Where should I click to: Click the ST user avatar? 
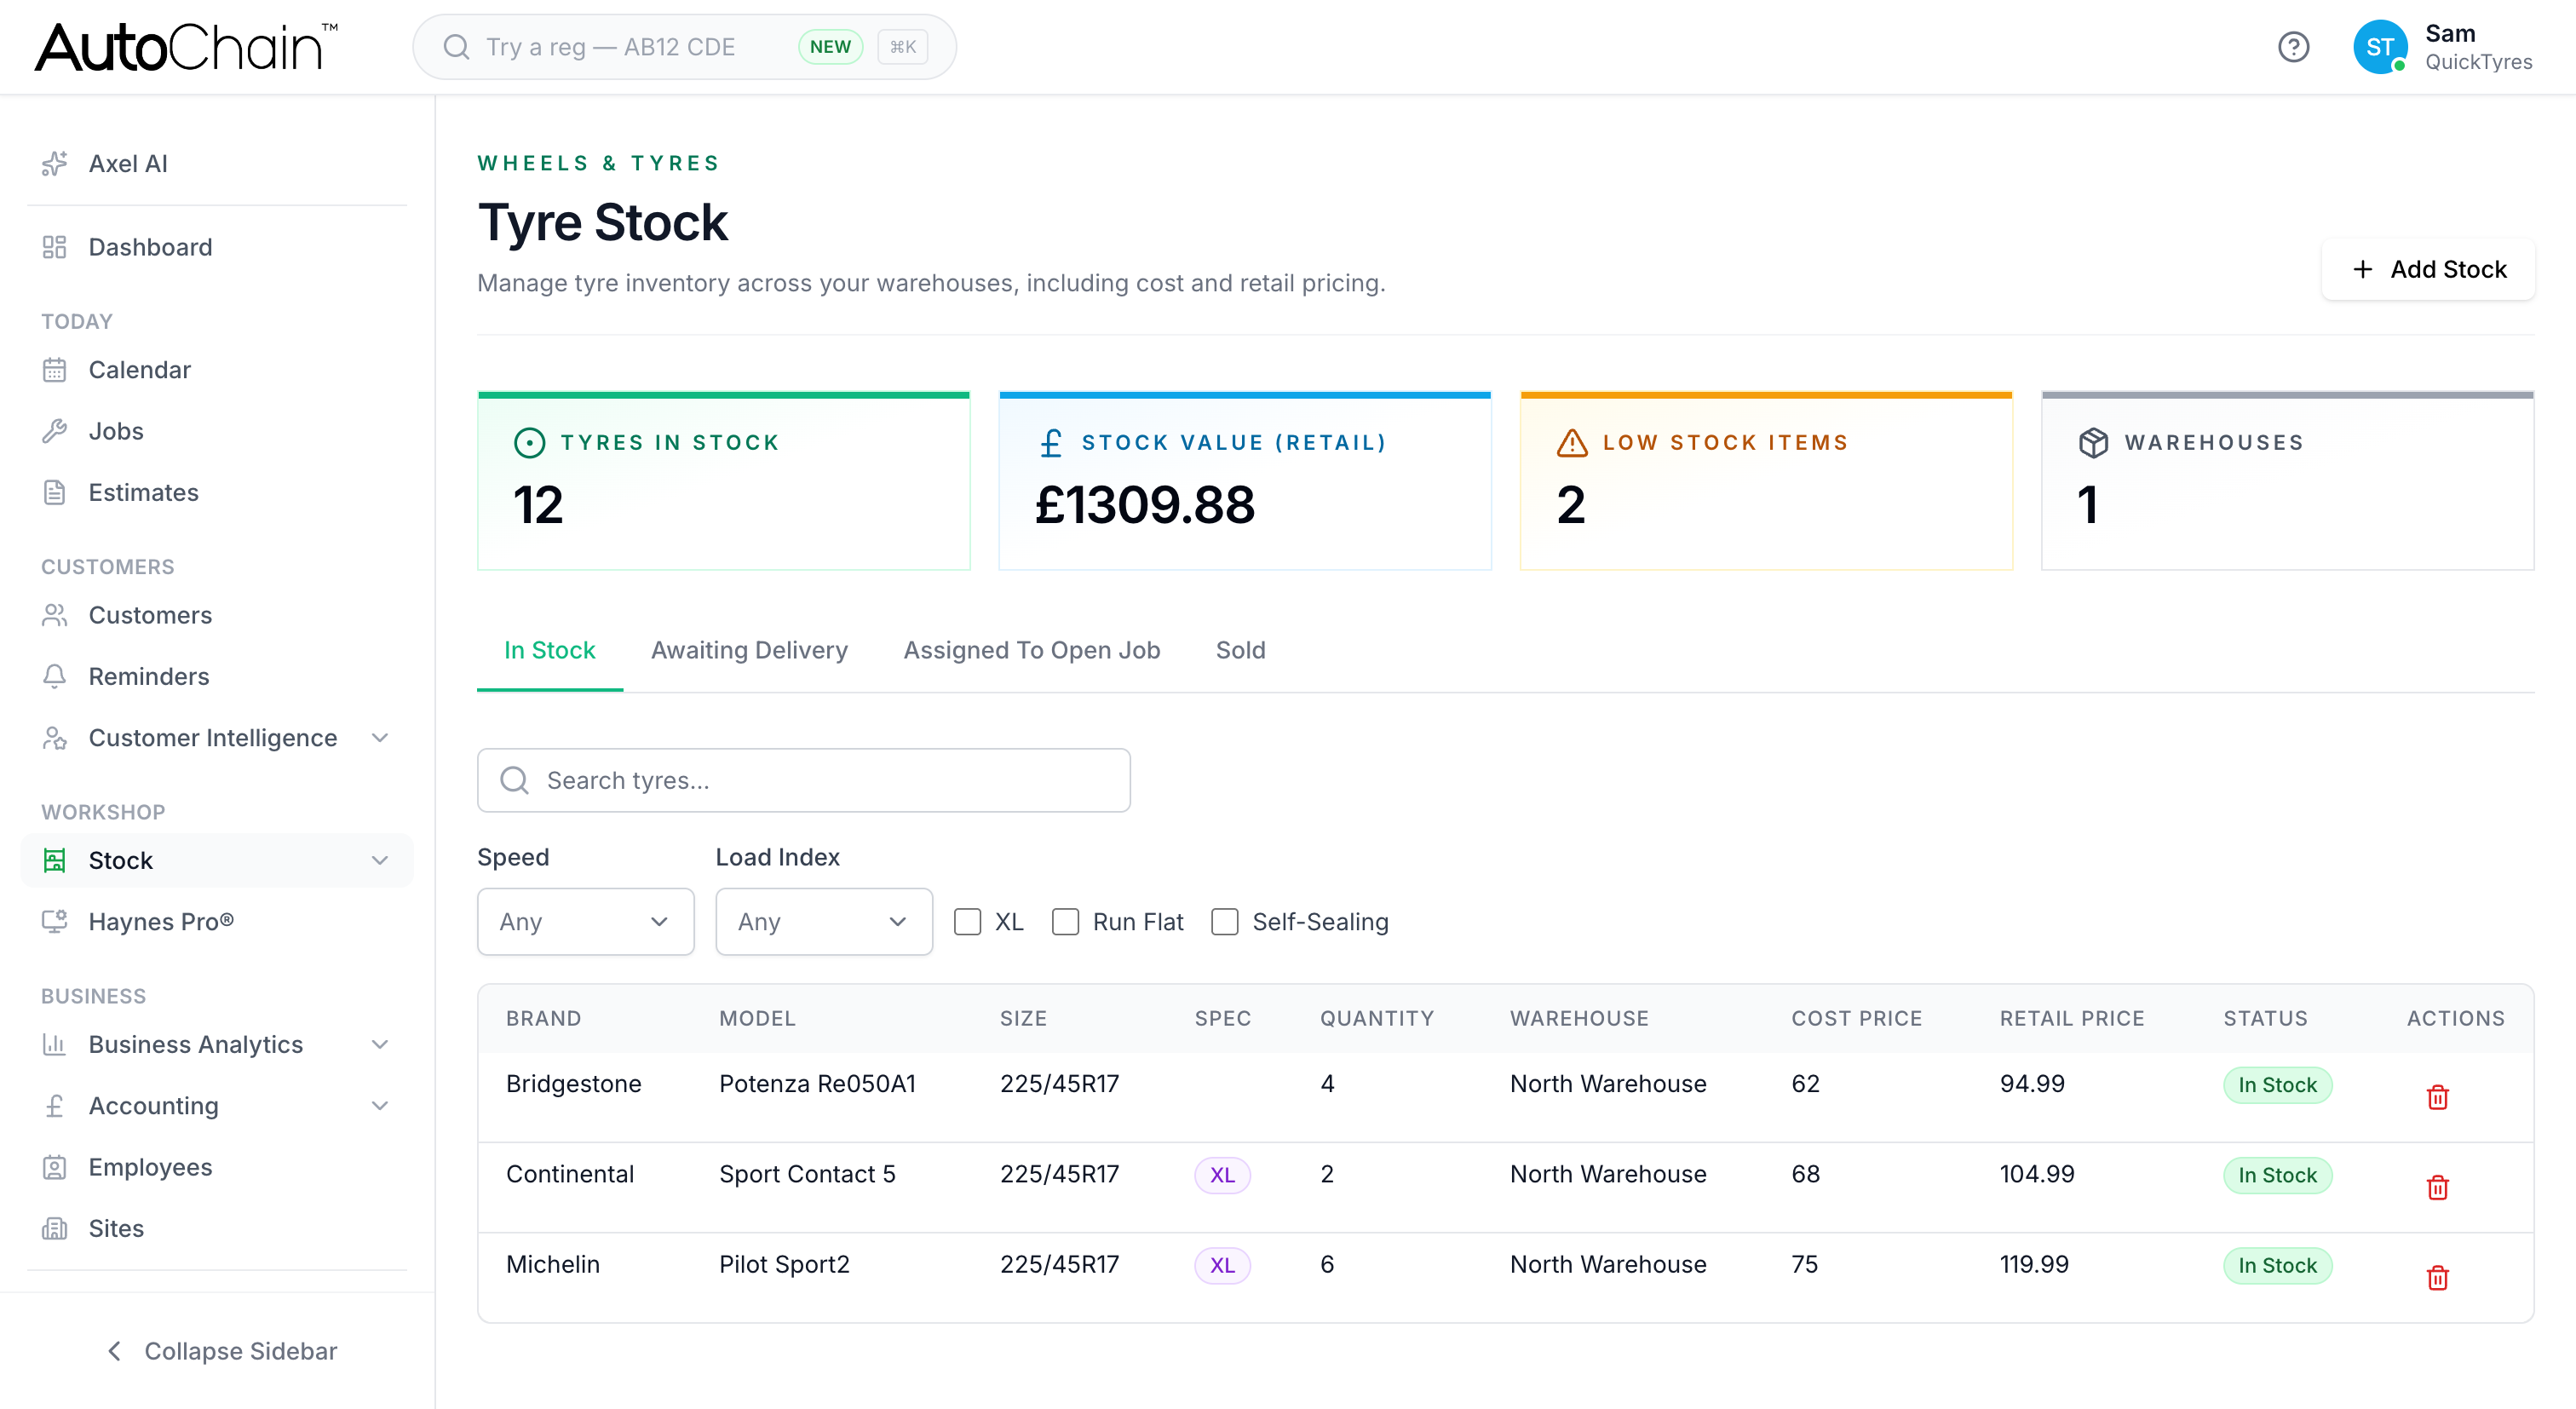[2380, 47]
